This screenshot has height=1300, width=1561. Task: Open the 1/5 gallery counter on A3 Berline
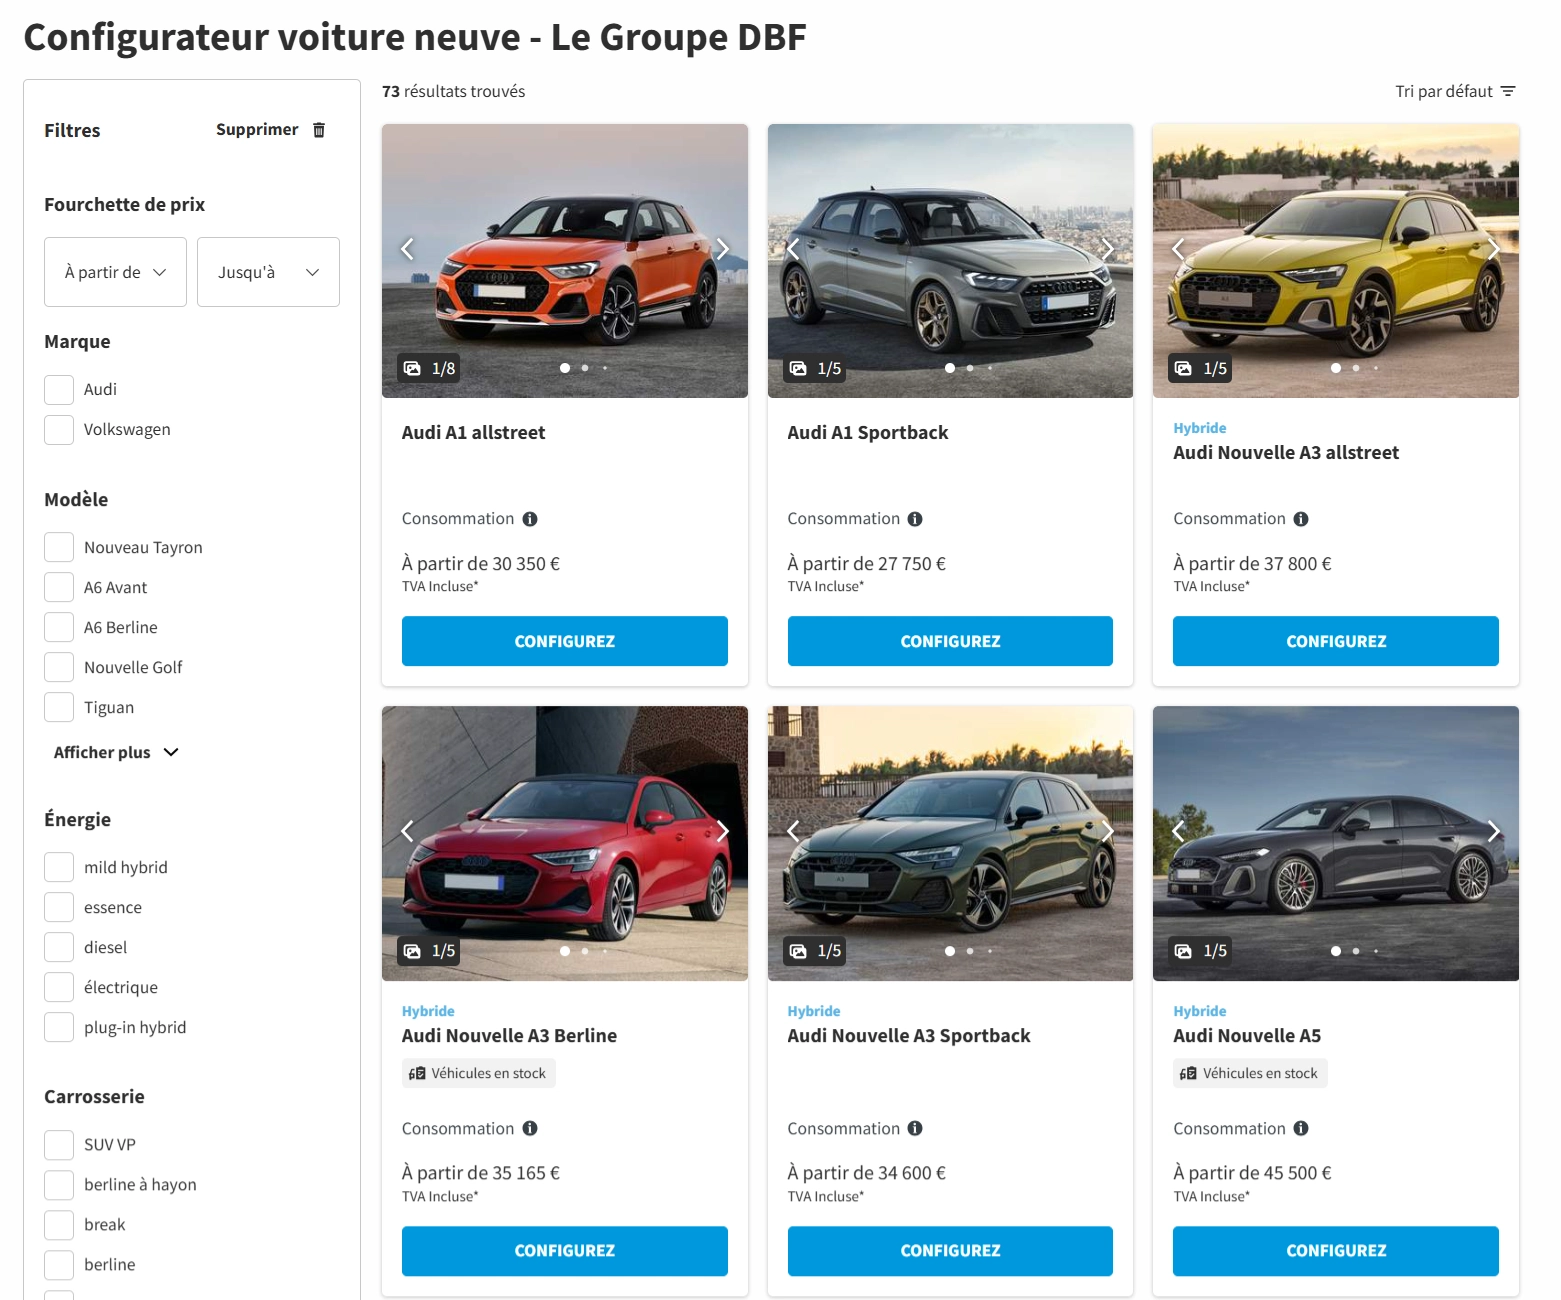(429, 951)
